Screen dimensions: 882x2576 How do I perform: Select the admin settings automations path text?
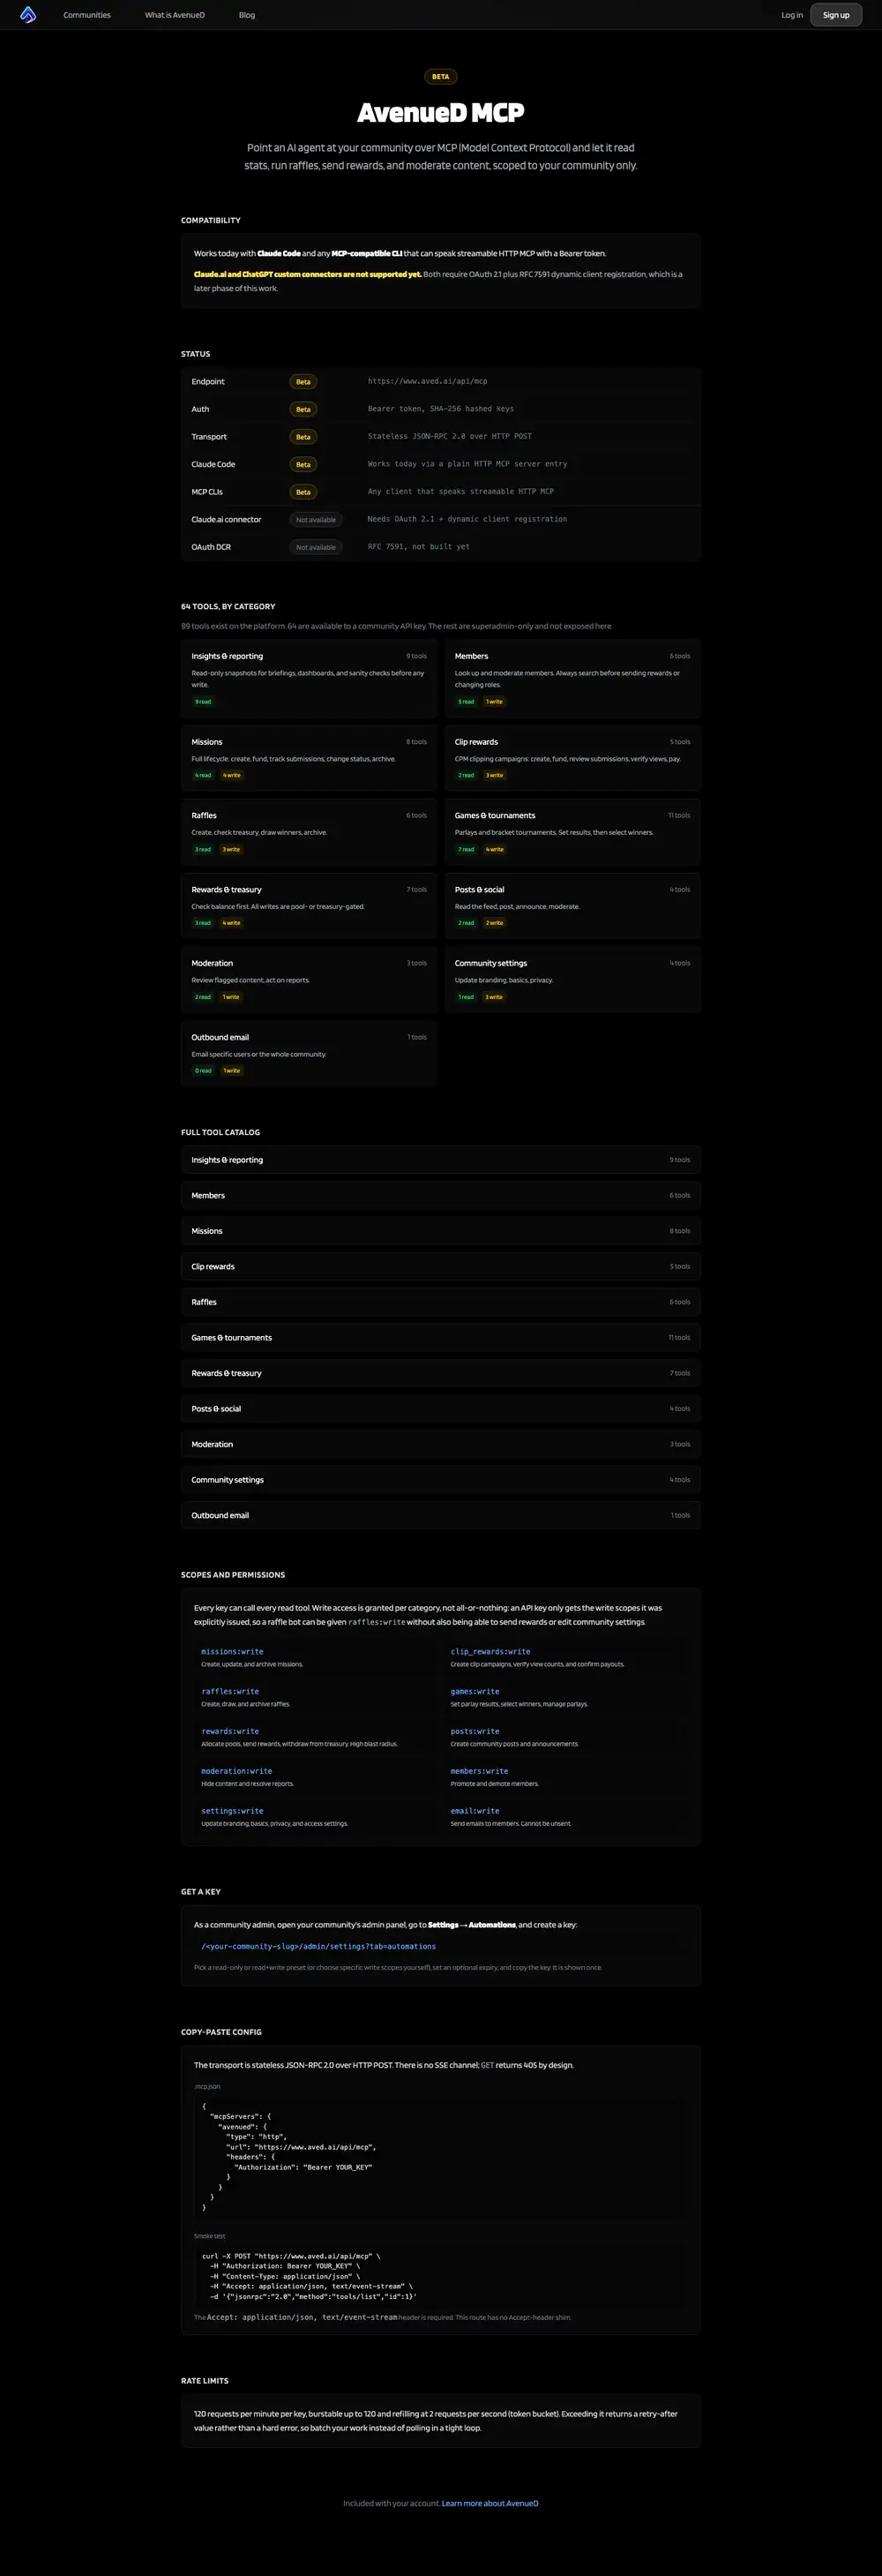pos(318,1947)
